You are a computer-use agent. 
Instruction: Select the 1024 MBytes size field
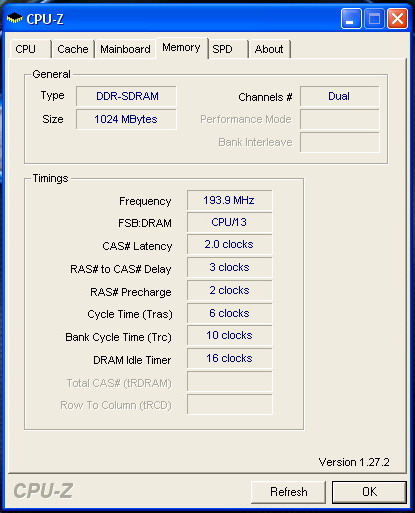[126, 119]
